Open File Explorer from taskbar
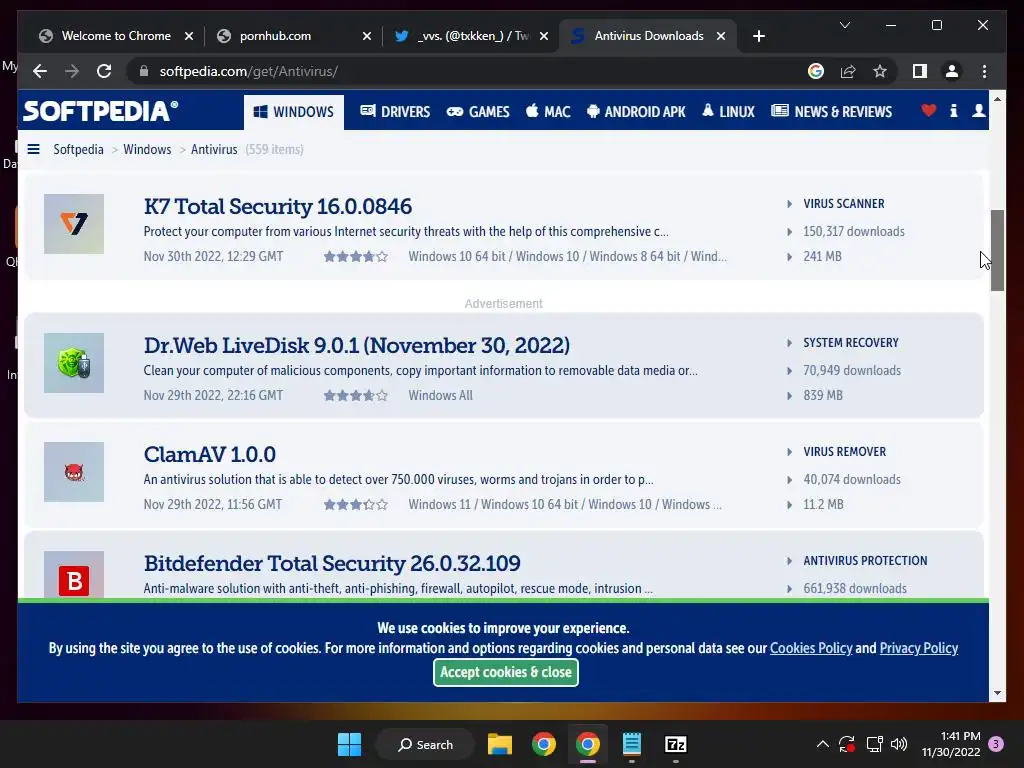This screenshot has height=768, width=1024. 500,744
